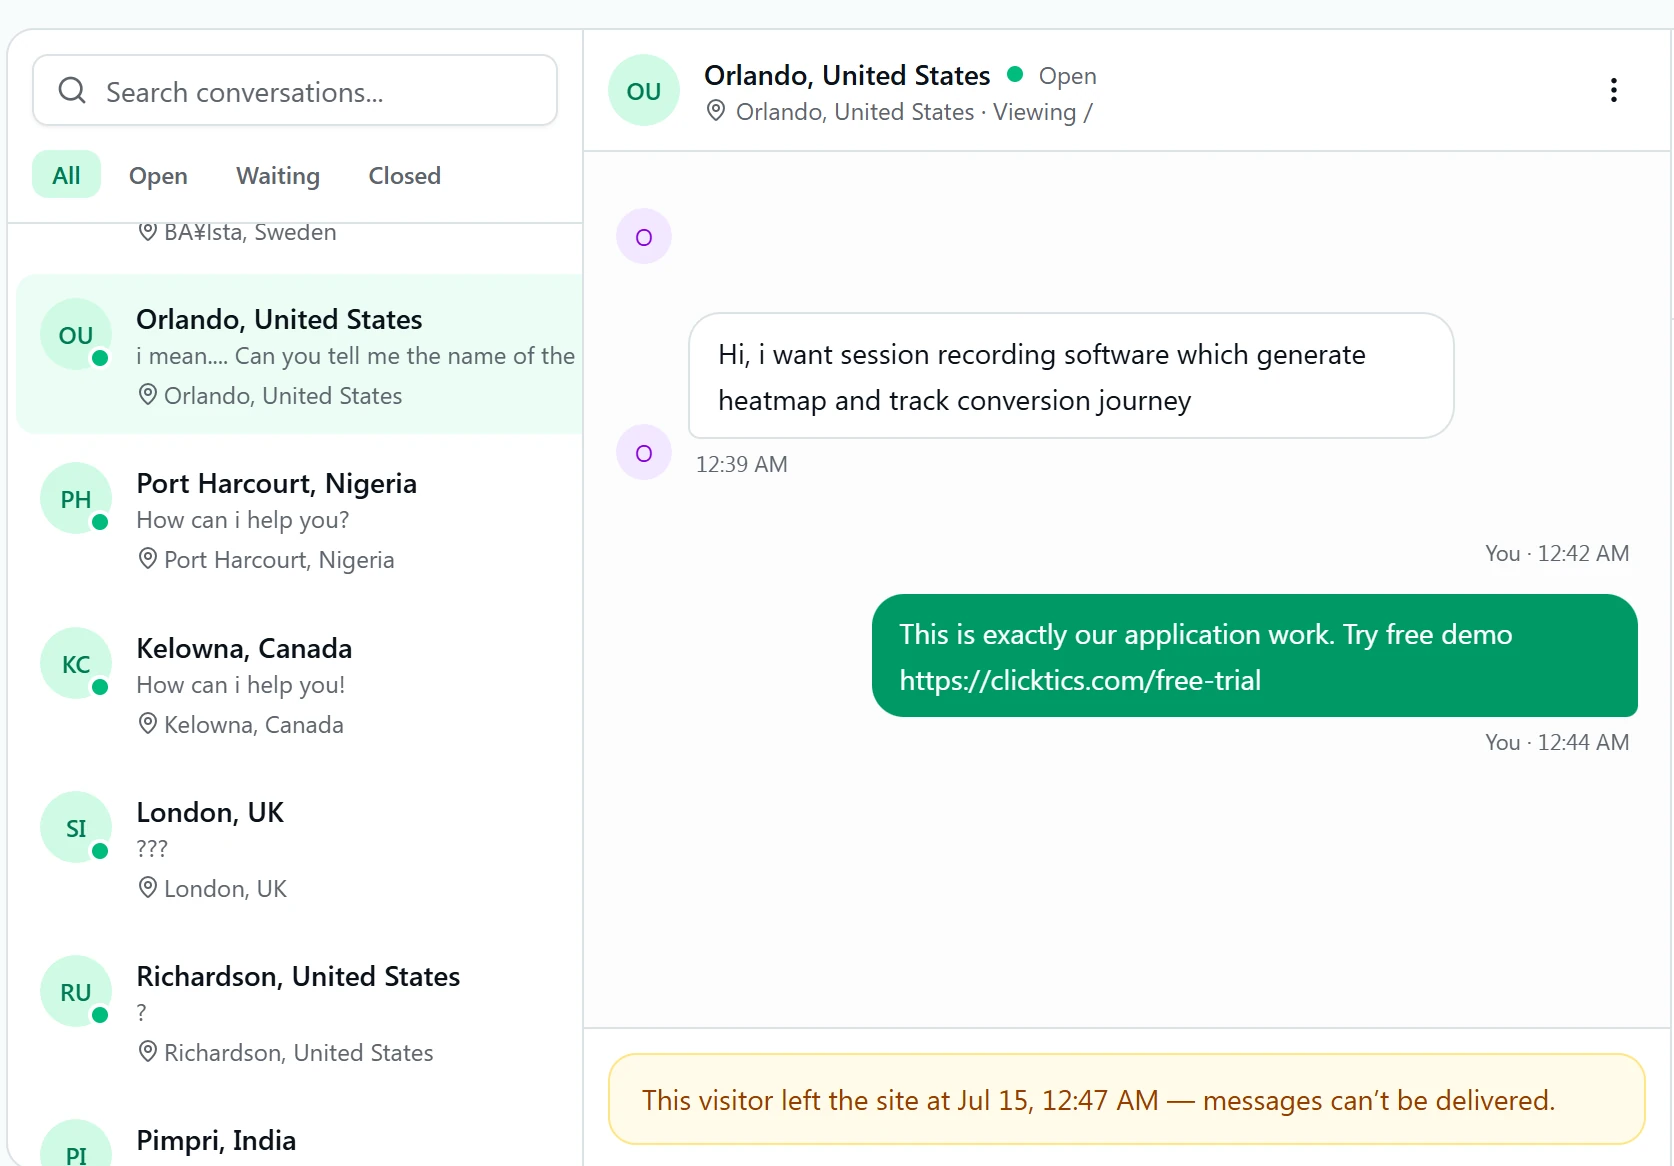The width and height of the screenshot is (1674, 1166).
Task: Click the 'Viewing /' text in header
Action: (1043, 112)
